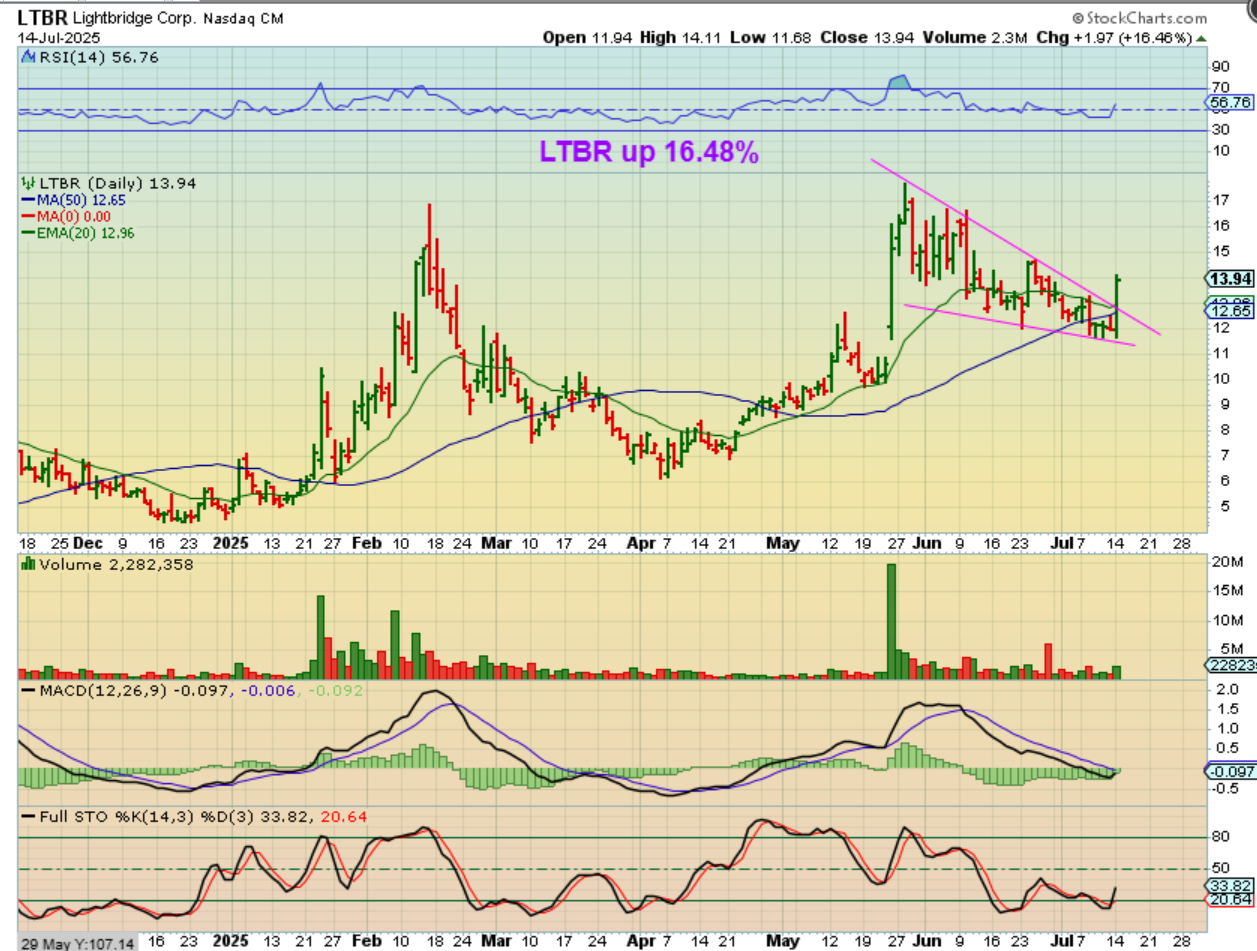The image size is (1257, 951).
Task: Click the RSI 56.76 value tag
Action: [x=1229, y=102]
